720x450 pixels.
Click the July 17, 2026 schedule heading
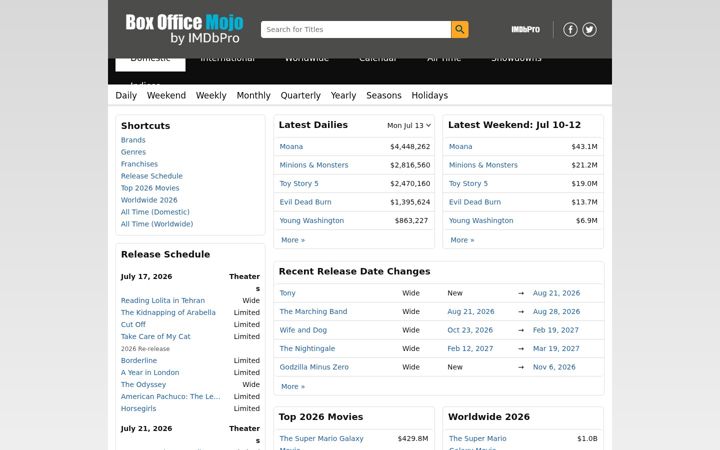[x=146, y=276]
